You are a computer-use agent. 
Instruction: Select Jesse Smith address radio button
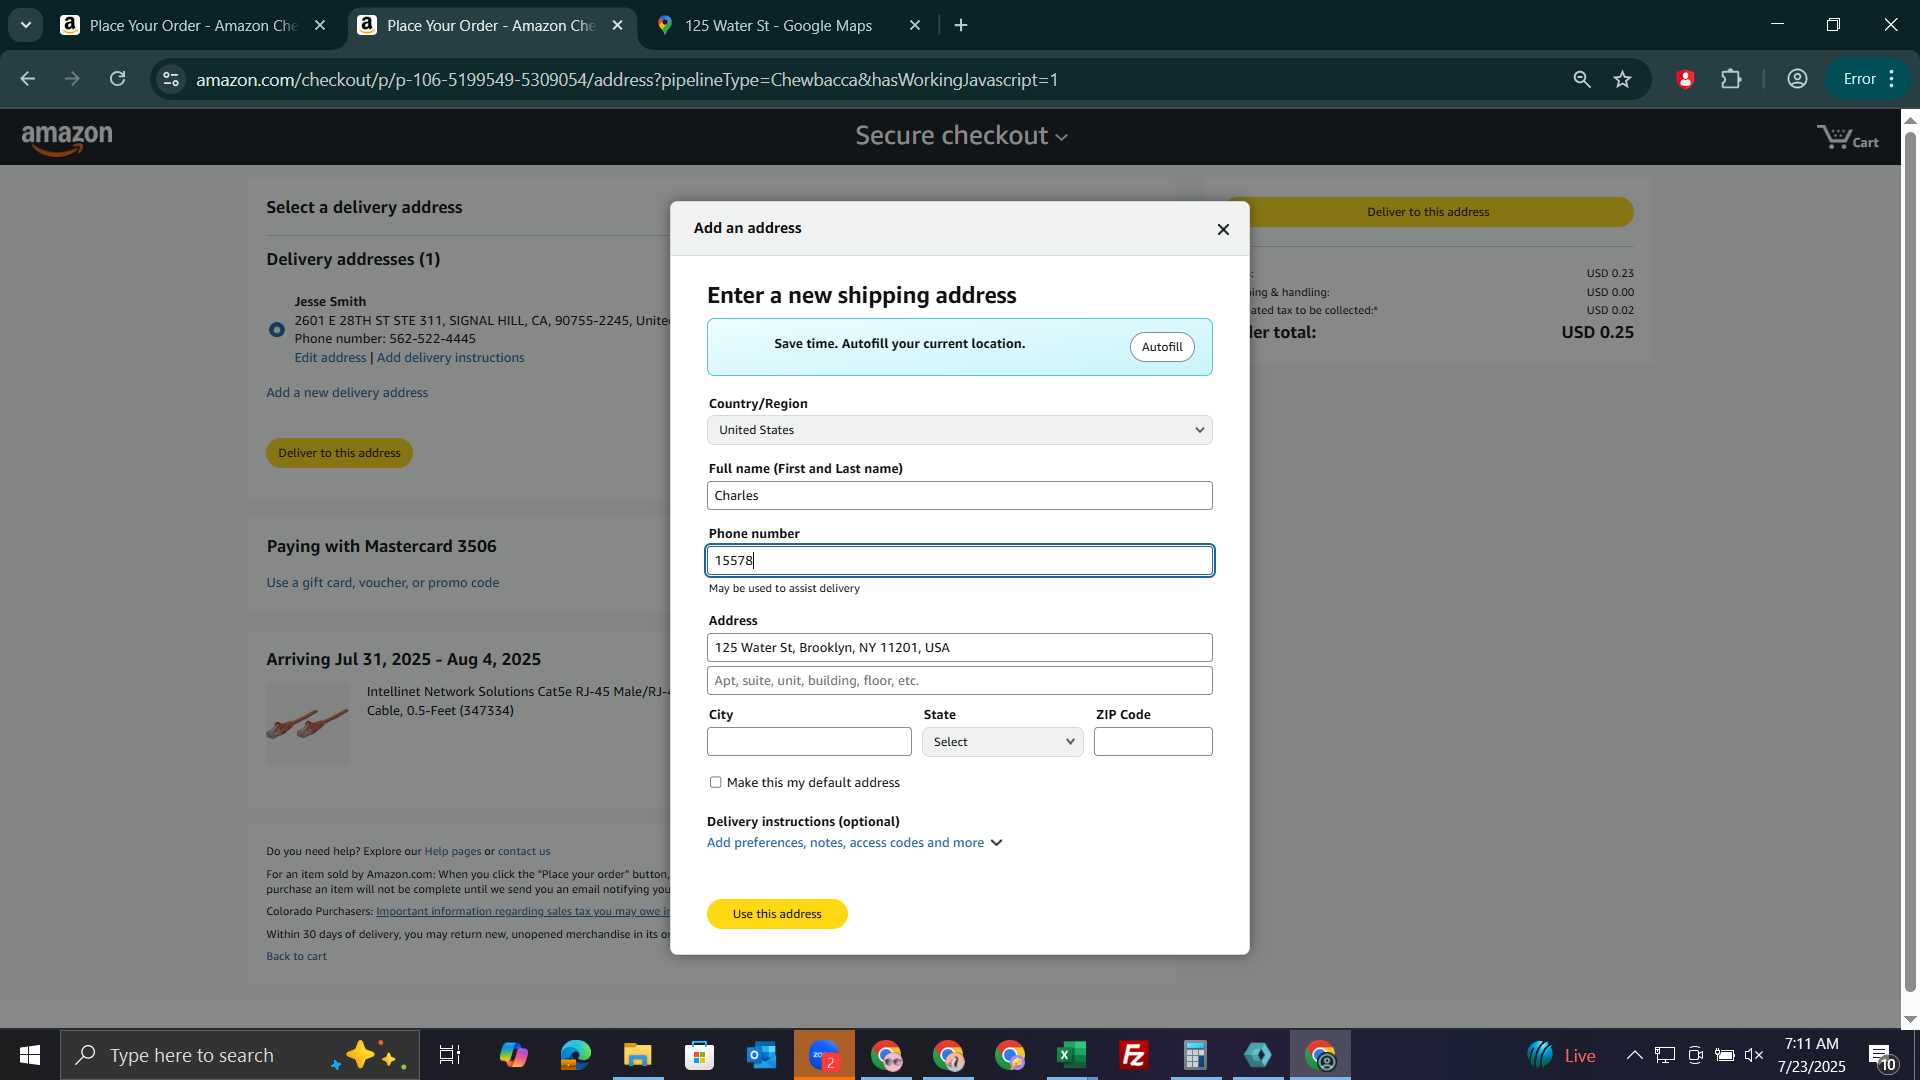click(277, 330)
